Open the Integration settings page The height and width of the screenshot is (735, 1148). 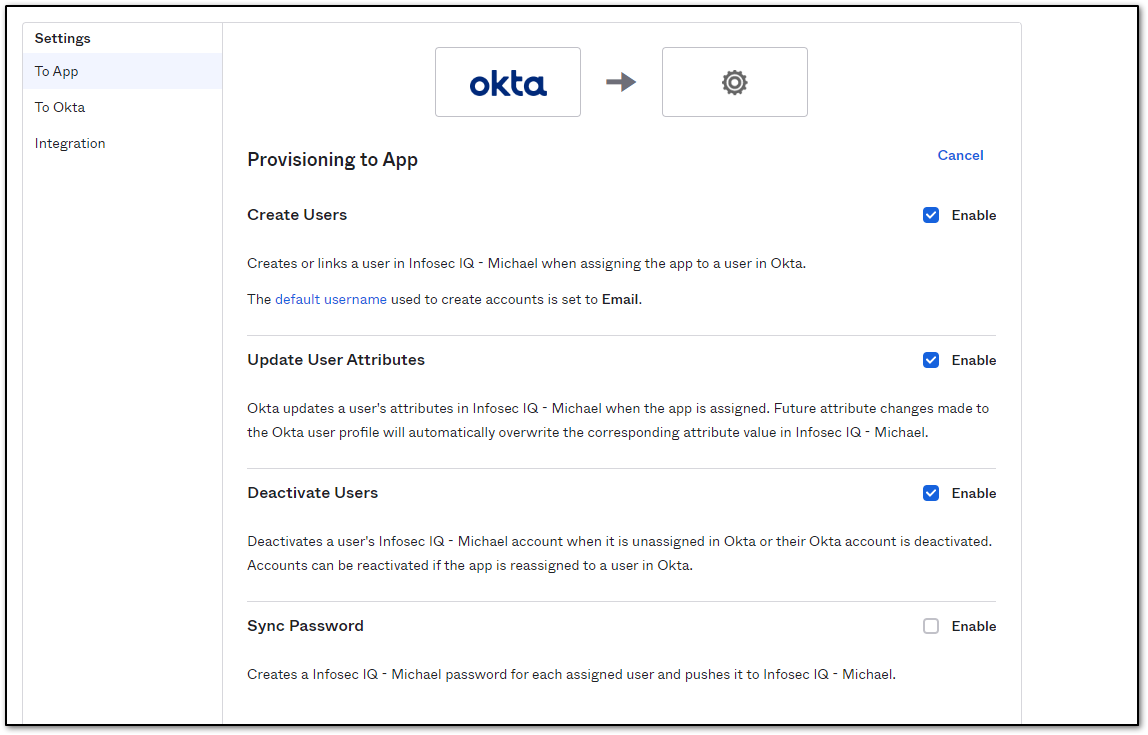69,143
